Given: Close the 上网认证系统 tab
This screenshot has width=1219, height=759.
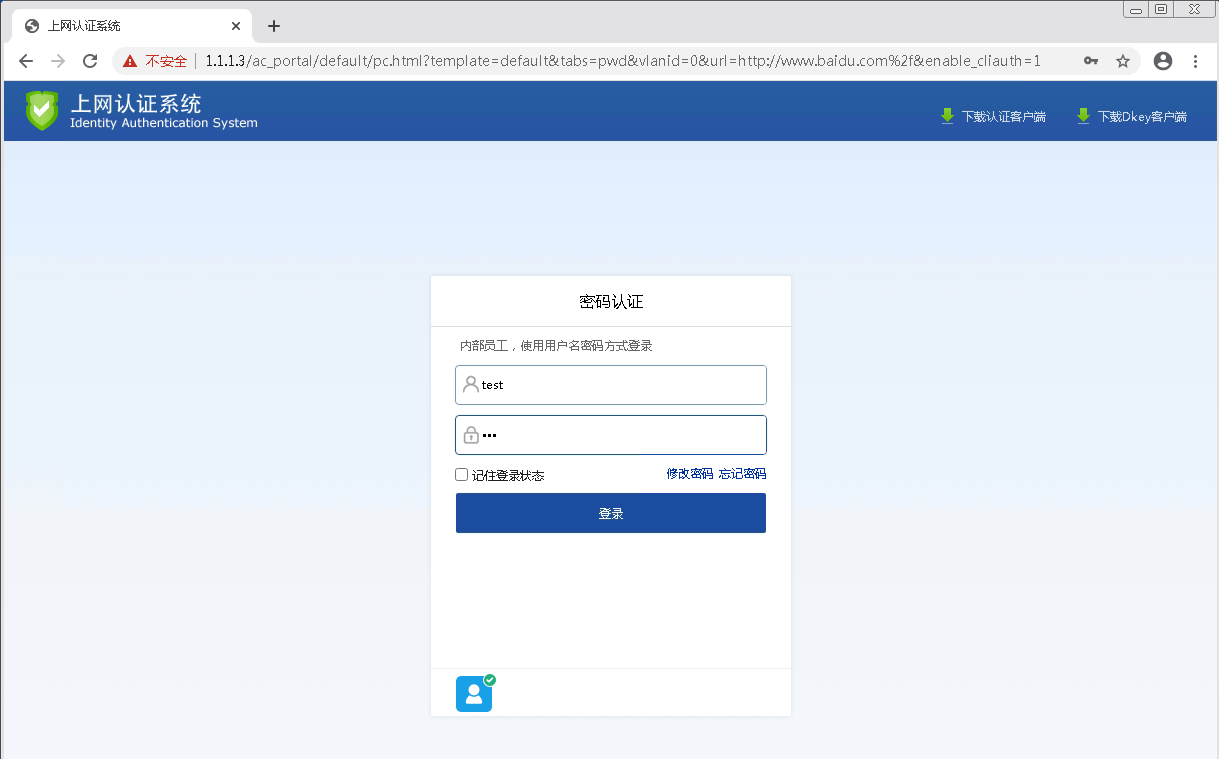Looking at the screenshot, I should pos(236,26).
